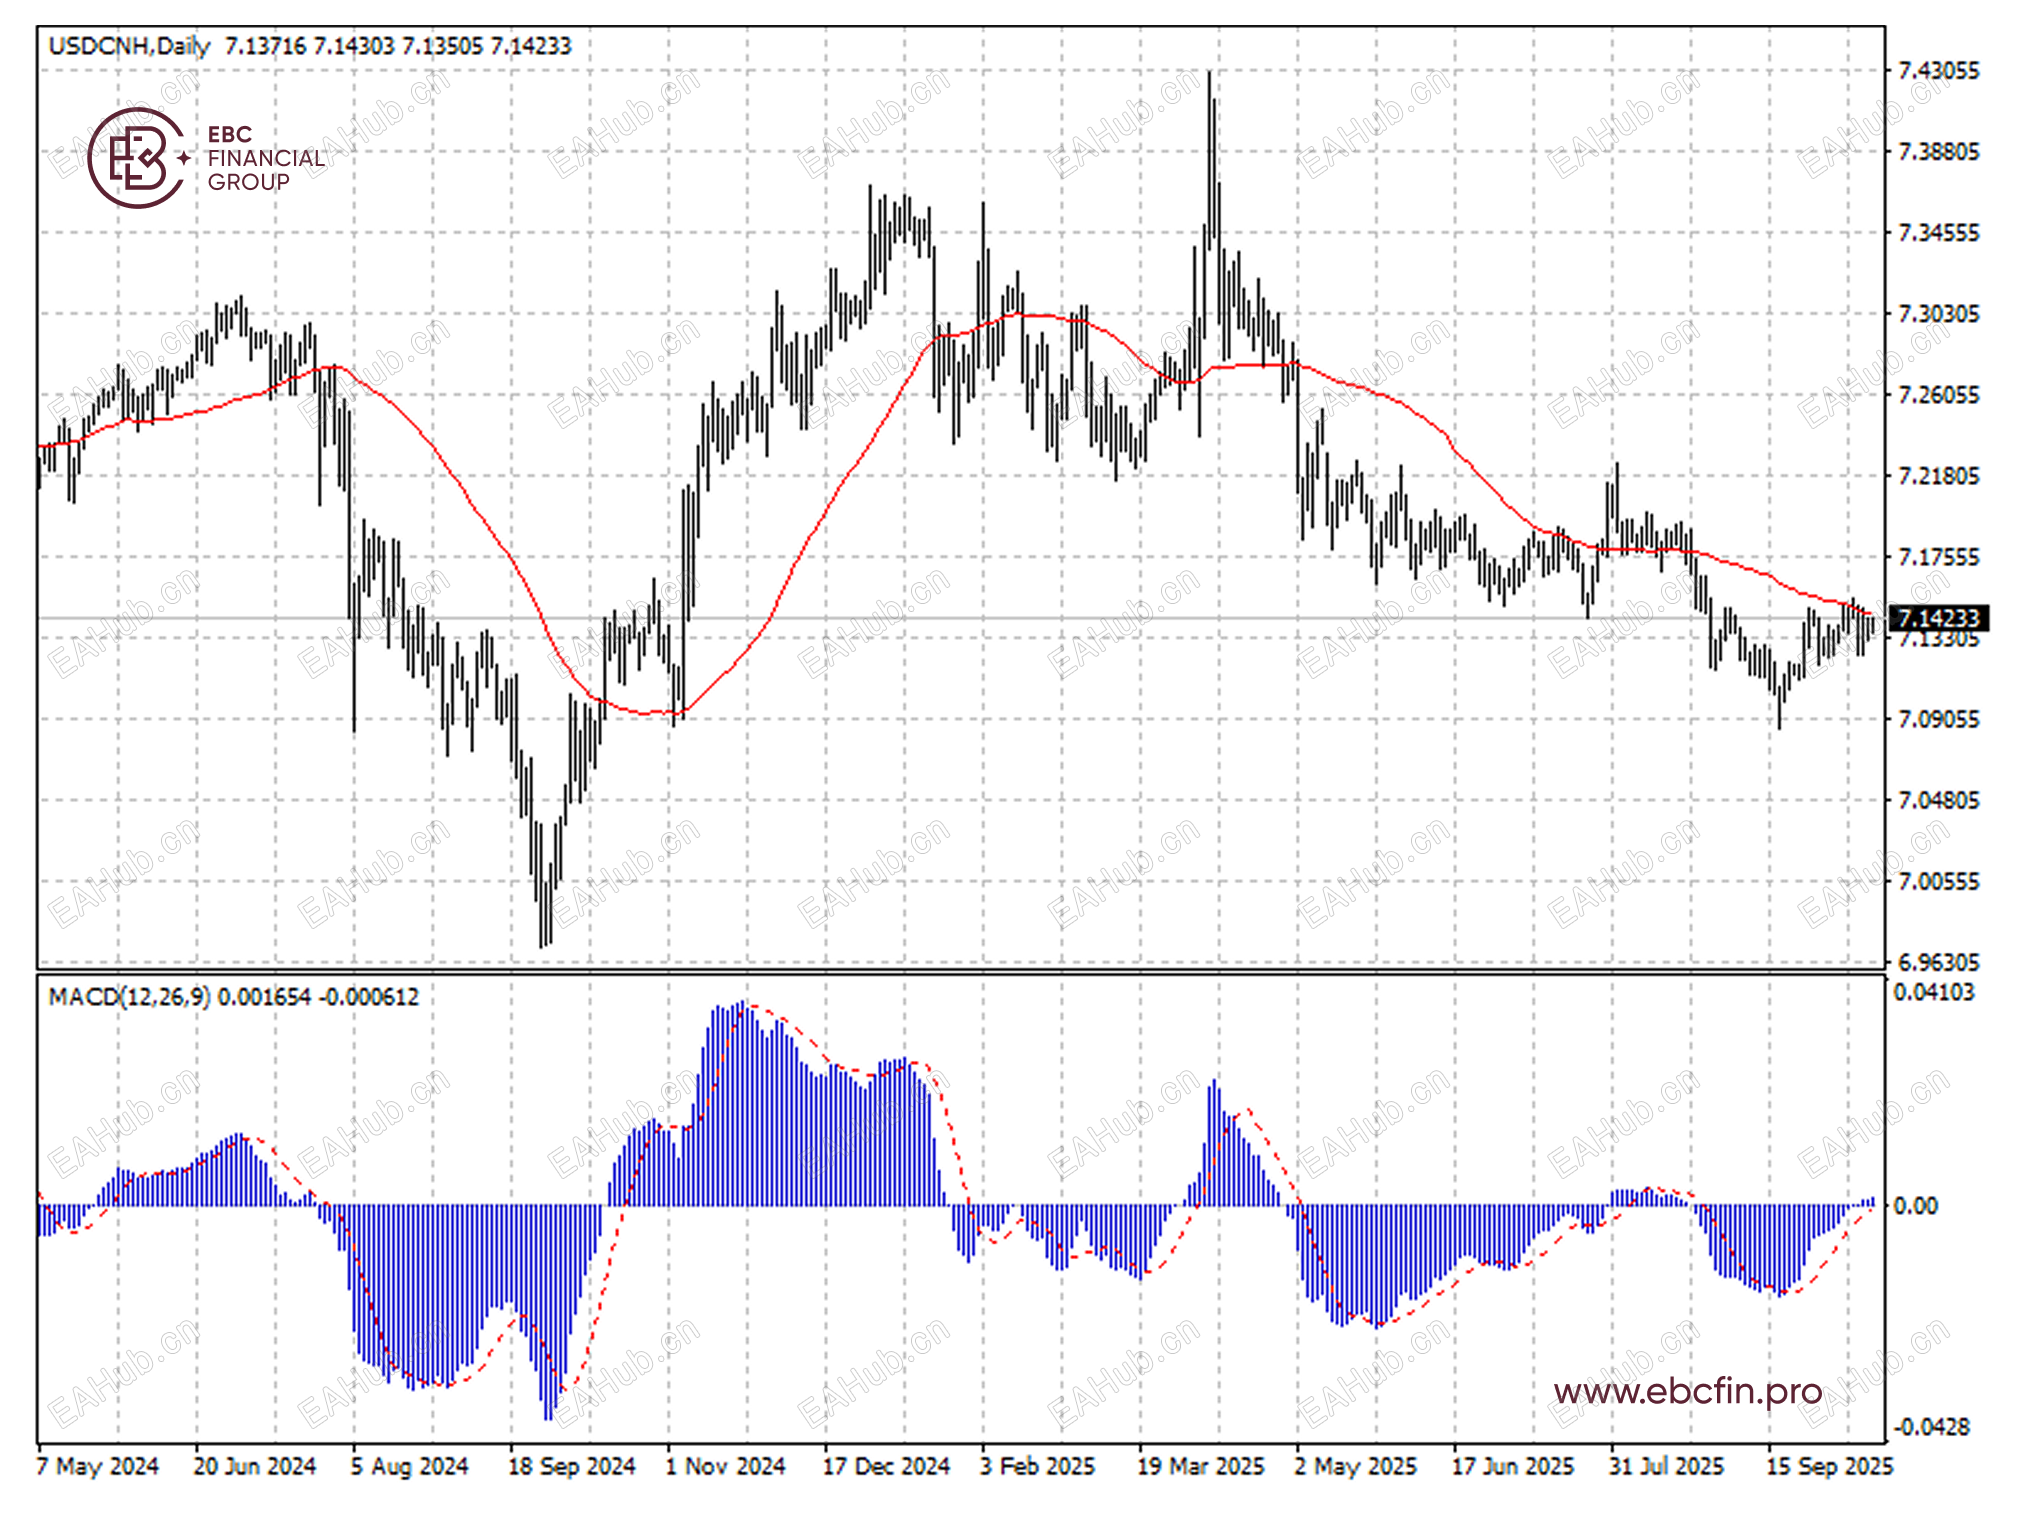Select the 19 Mar 2025 date marker
The height and width of the screenshot is (1514, 2028).
[x=1200, y=1466]
